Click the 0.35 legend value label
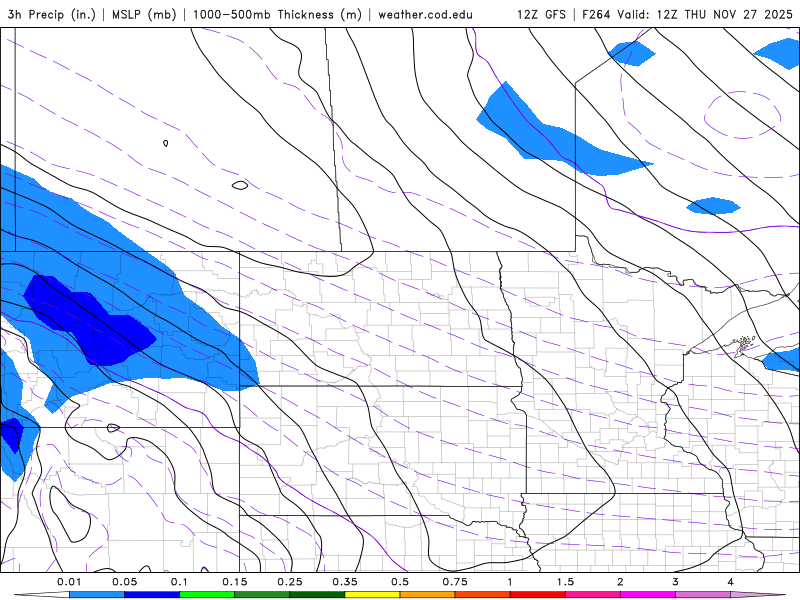800x600 pixels. coord(345,582)
